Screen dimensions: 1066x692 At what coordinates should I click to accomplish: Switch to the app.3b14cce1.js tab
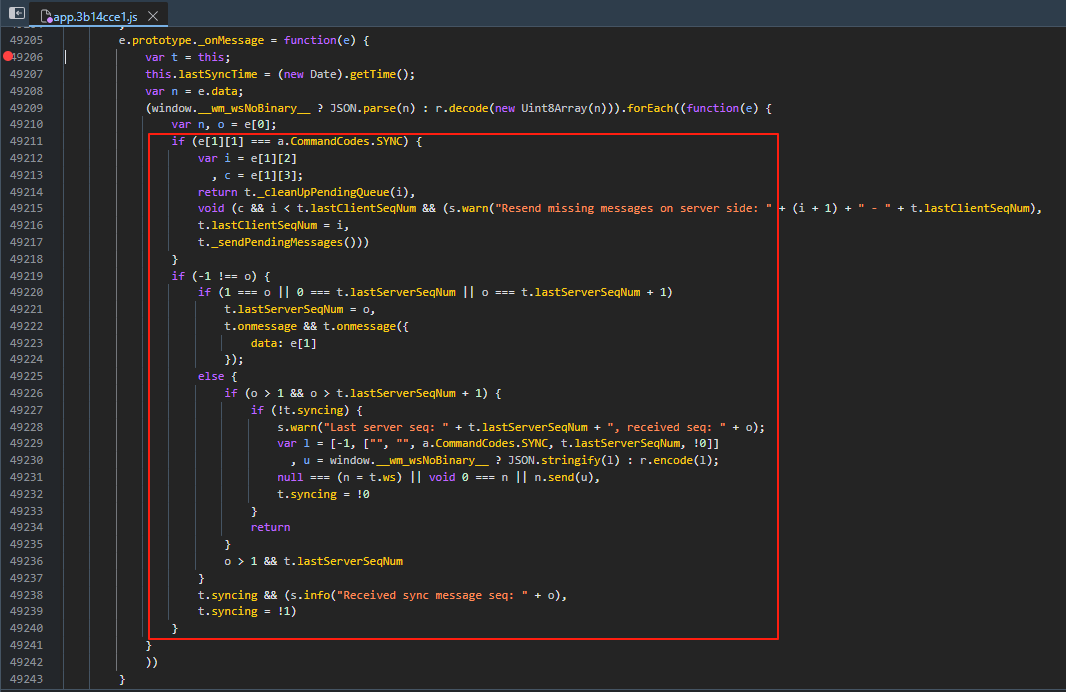tap(97, 15)
